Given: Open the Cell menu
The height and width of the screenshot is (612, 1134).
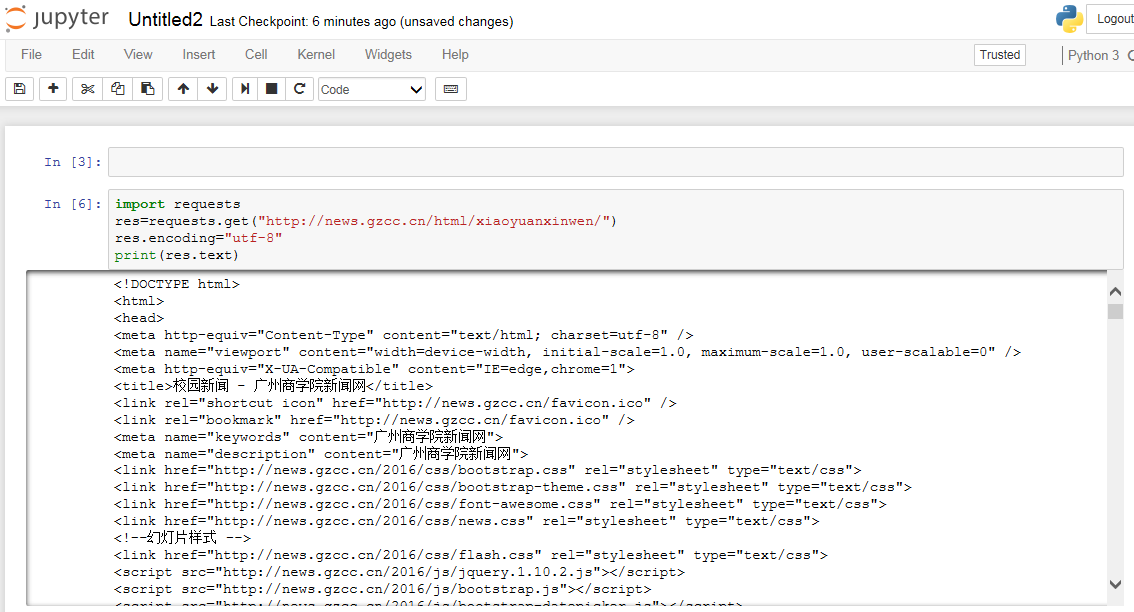Looking at the screenshot, I should (256, 55).
